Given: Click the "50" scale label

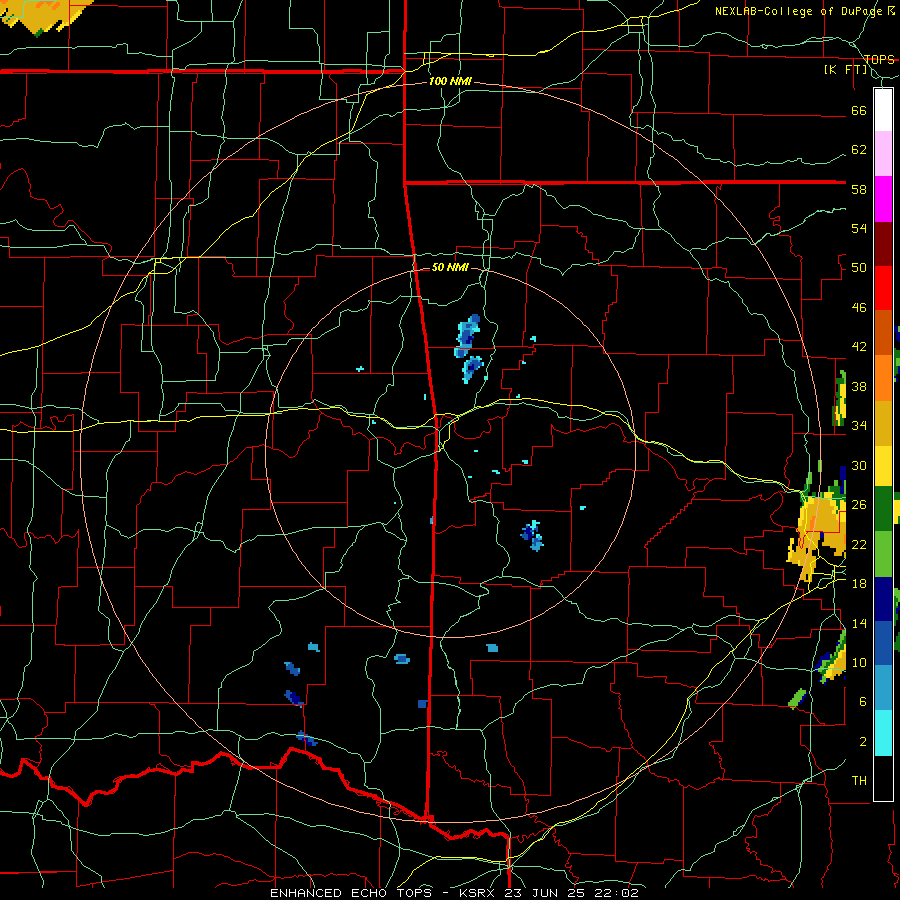Looking at the screenshot, I should coord(859,268).
